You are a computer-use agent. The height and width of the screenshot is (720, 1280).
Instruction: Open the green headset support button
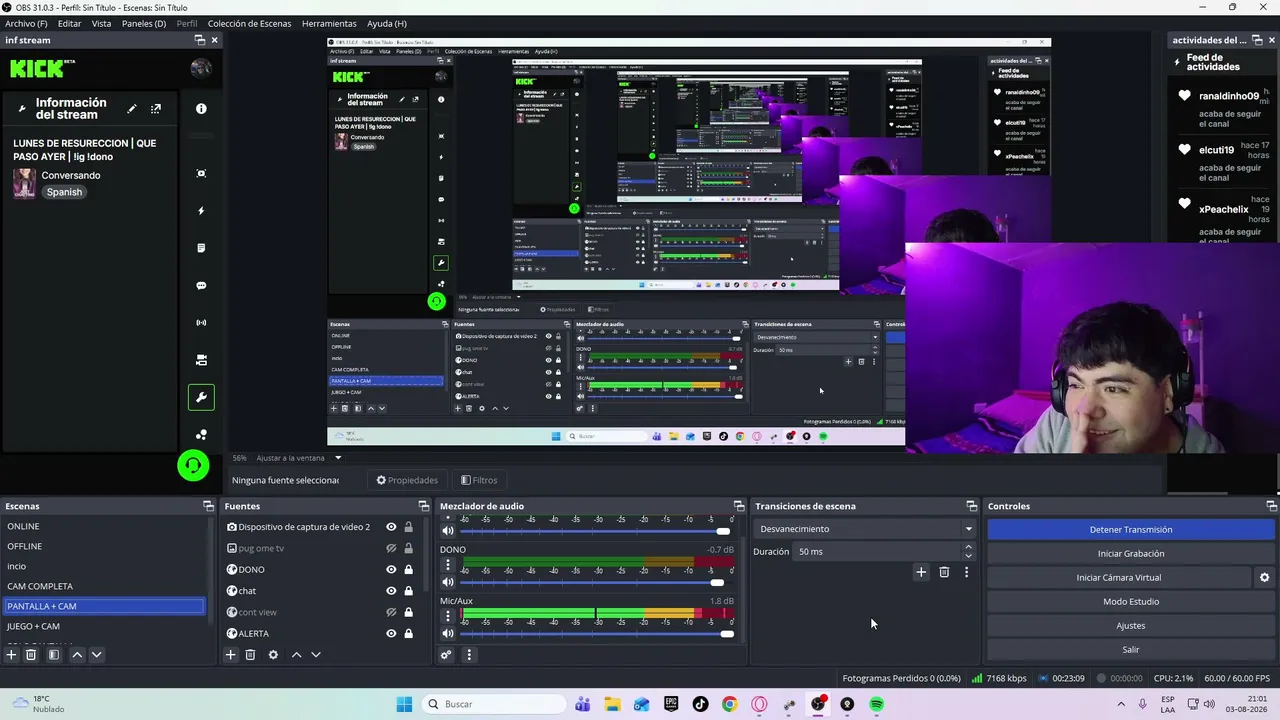pyautogui.click(x=193, y=465)
